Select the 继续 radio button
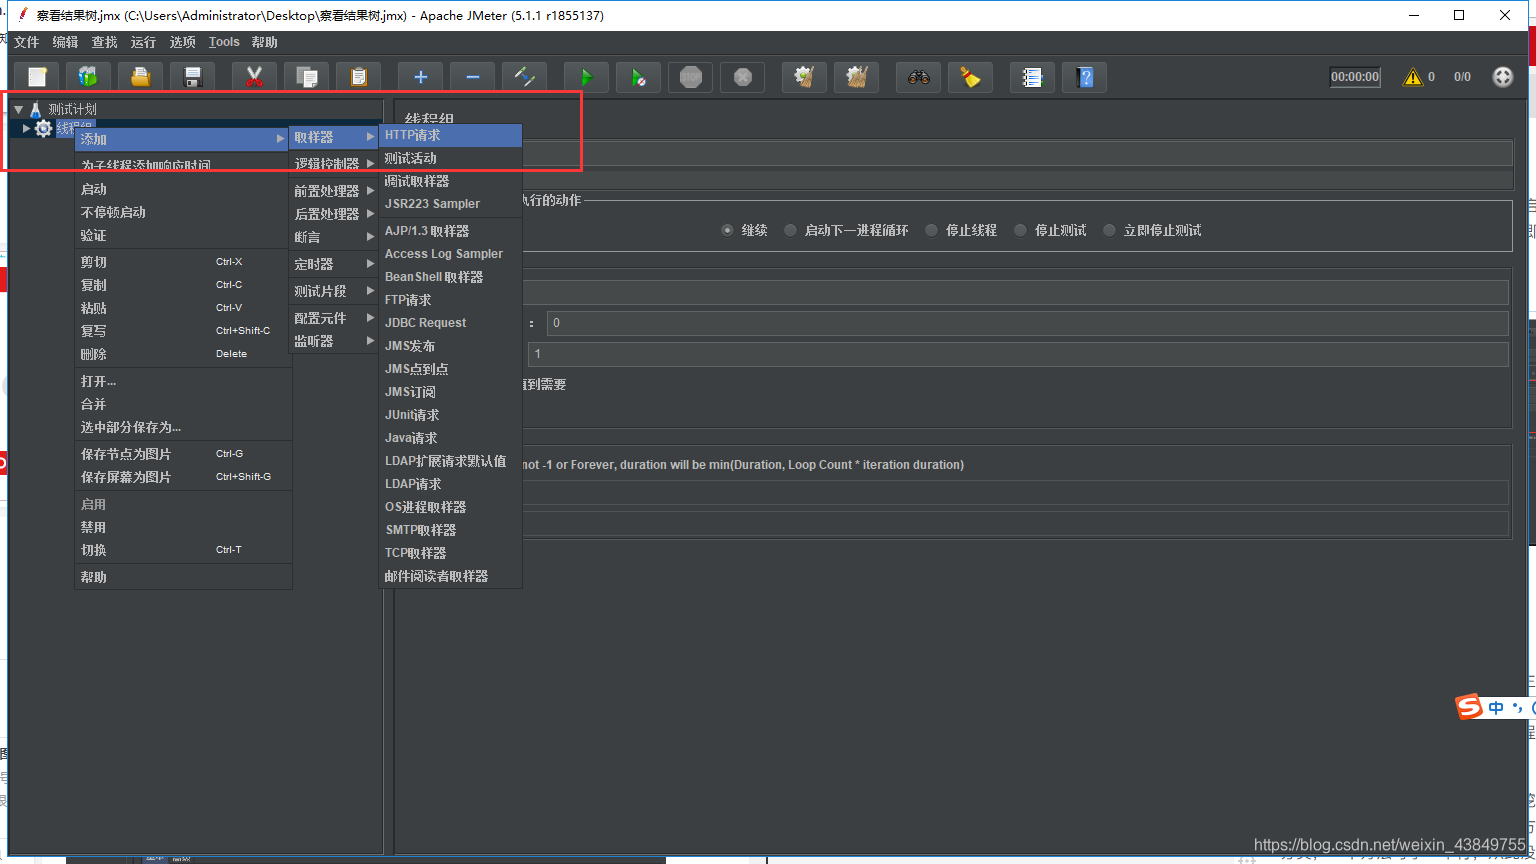Viewport: 1536px width, 864px height. [x=727, y=230]
